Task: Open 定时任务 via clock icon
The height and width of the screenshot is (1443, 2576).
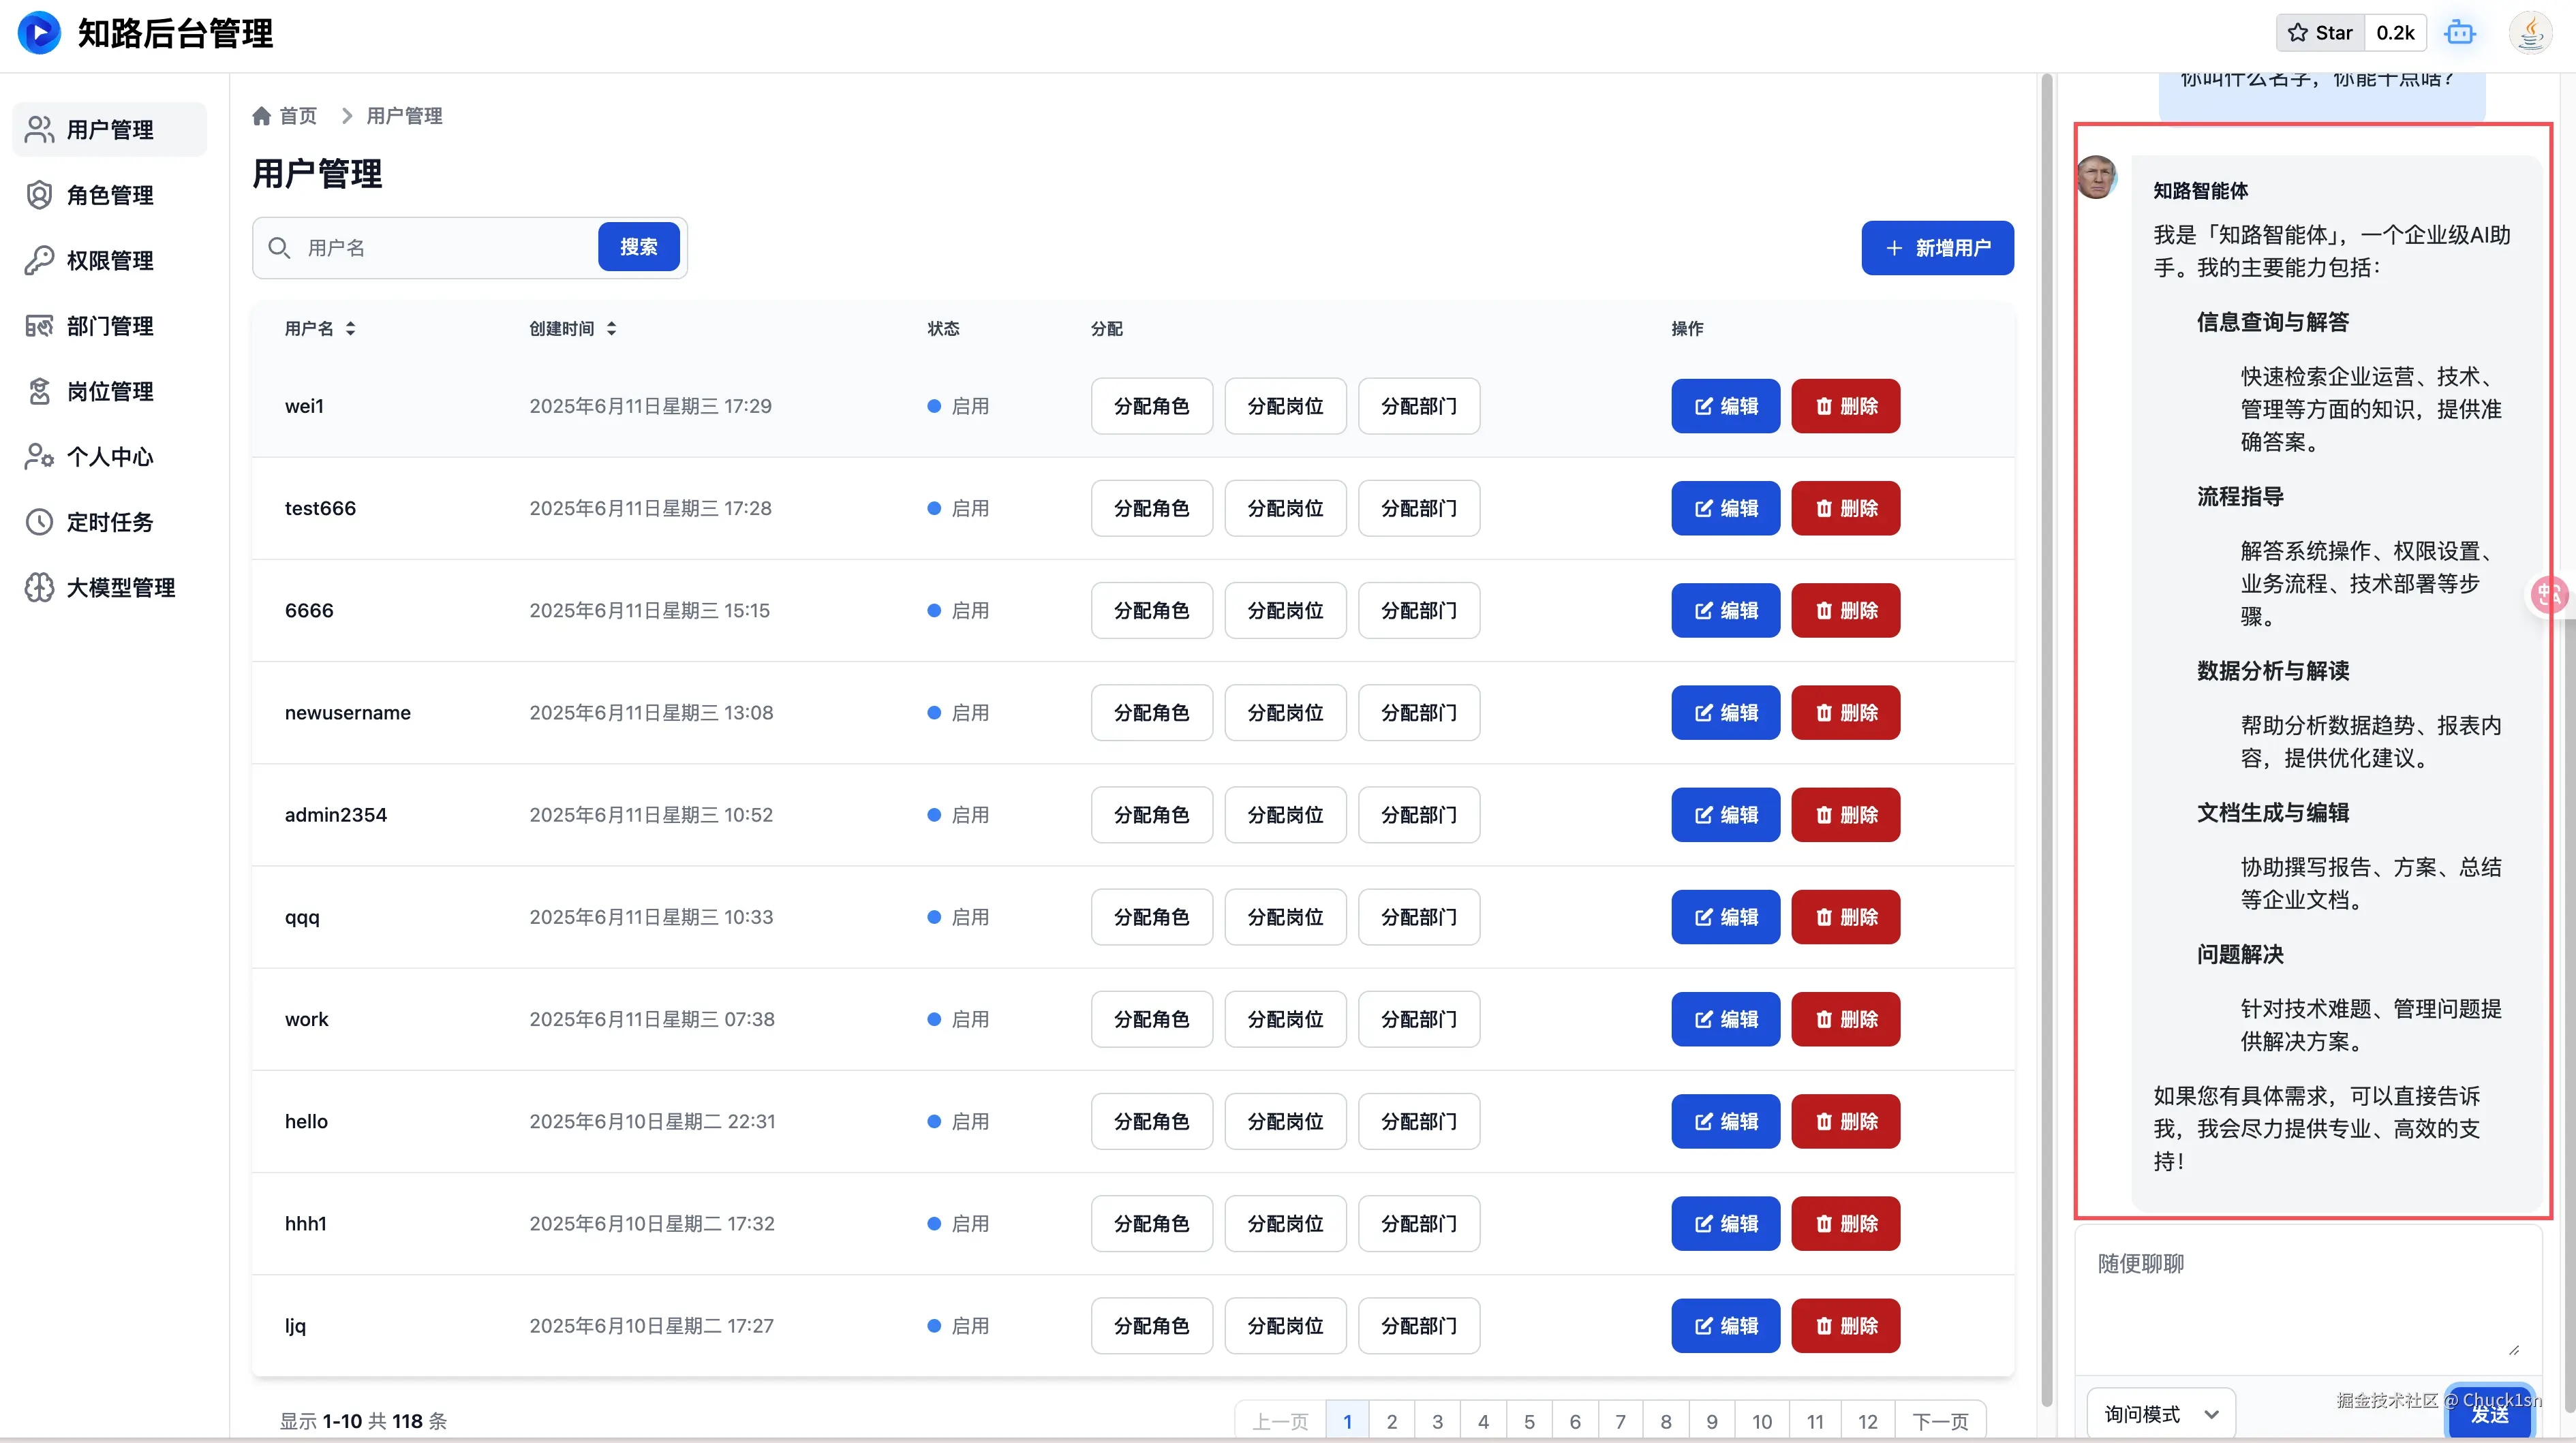Action: pyautogui.click(x=39, y=522)
